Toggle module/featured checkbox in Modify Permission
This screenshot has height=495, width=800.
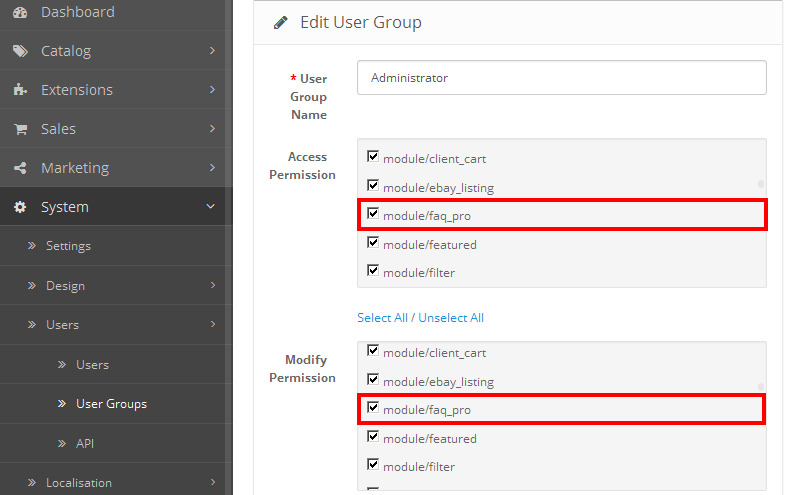coord(373,437)
